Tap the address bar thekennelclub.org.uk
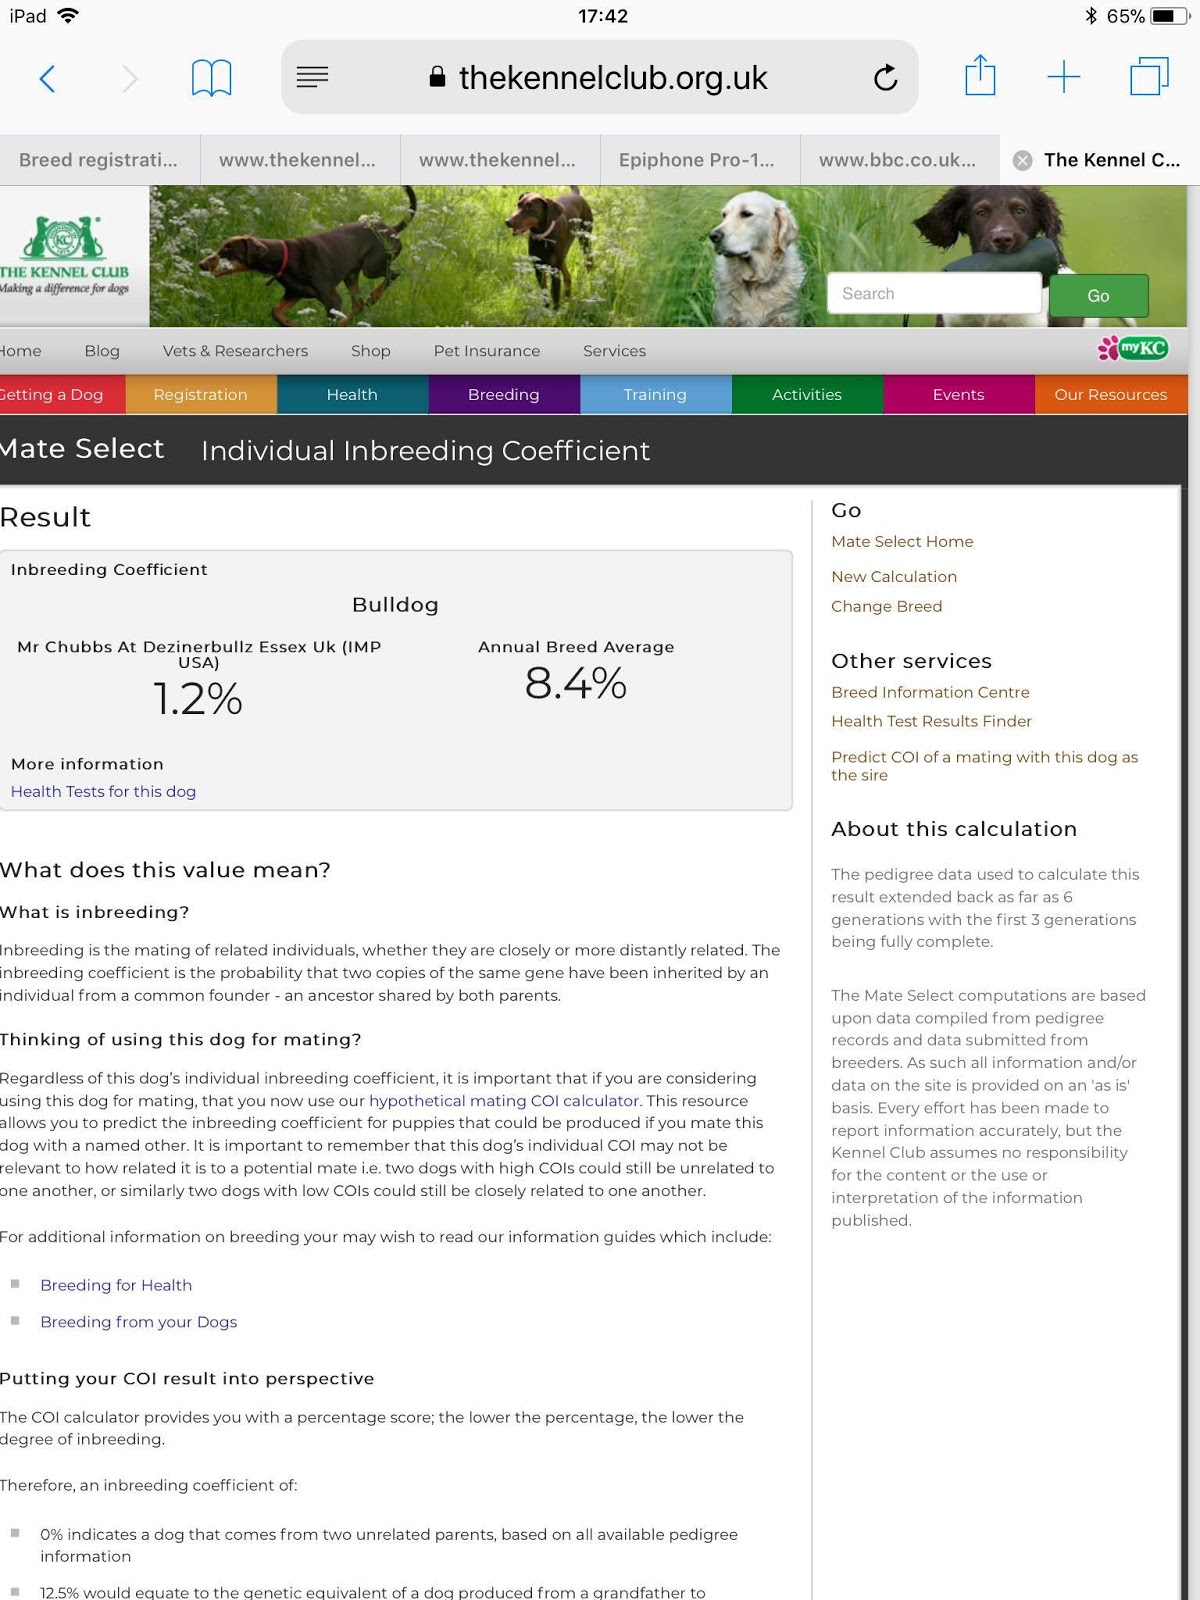The height and width of the screenshot is (1600, 1200). pos(600,77)
